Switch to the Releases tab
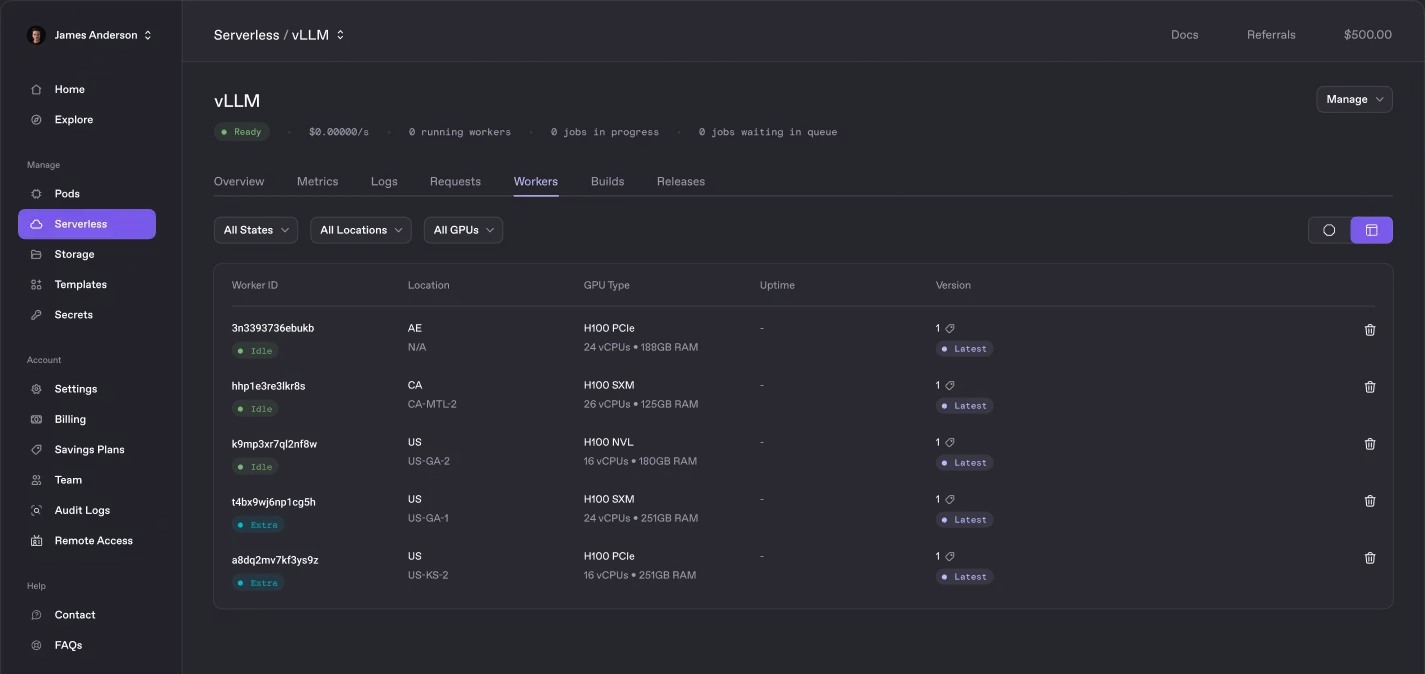Image resolution: width=1425 pixels, height=674 pixels. point(681,181)
